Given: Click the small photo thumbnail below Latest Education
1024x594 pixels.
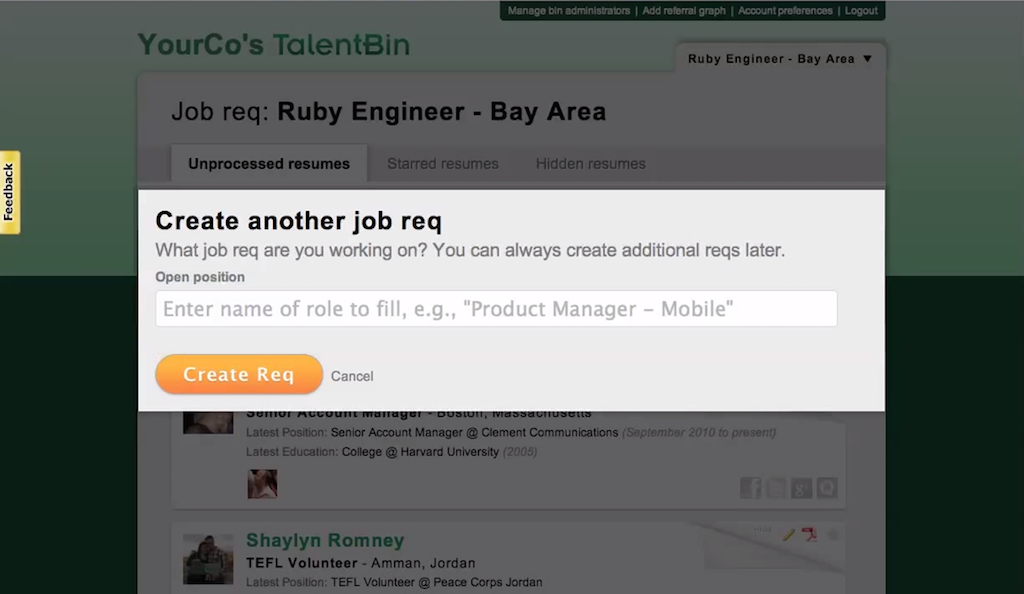Looking at the screenshot, I should tap(262, 484).
